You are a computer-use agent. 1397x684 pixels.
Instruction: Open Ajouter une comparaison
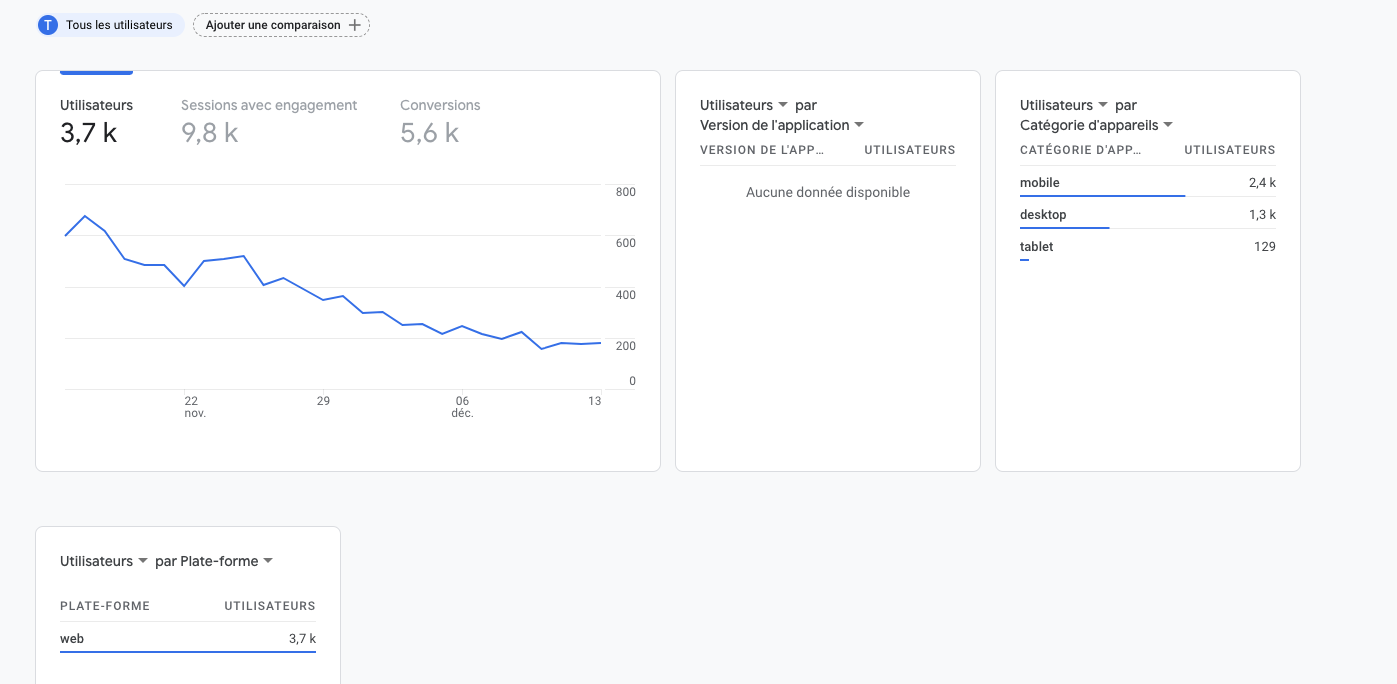[281, 25]
